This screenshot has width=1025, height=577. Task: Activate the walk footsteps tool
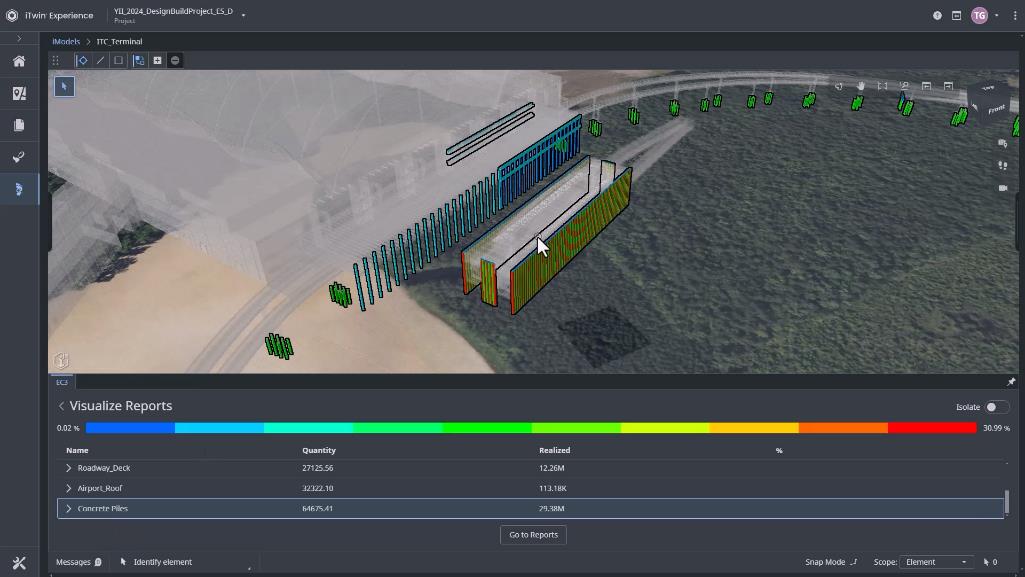tap(1003, 165)
